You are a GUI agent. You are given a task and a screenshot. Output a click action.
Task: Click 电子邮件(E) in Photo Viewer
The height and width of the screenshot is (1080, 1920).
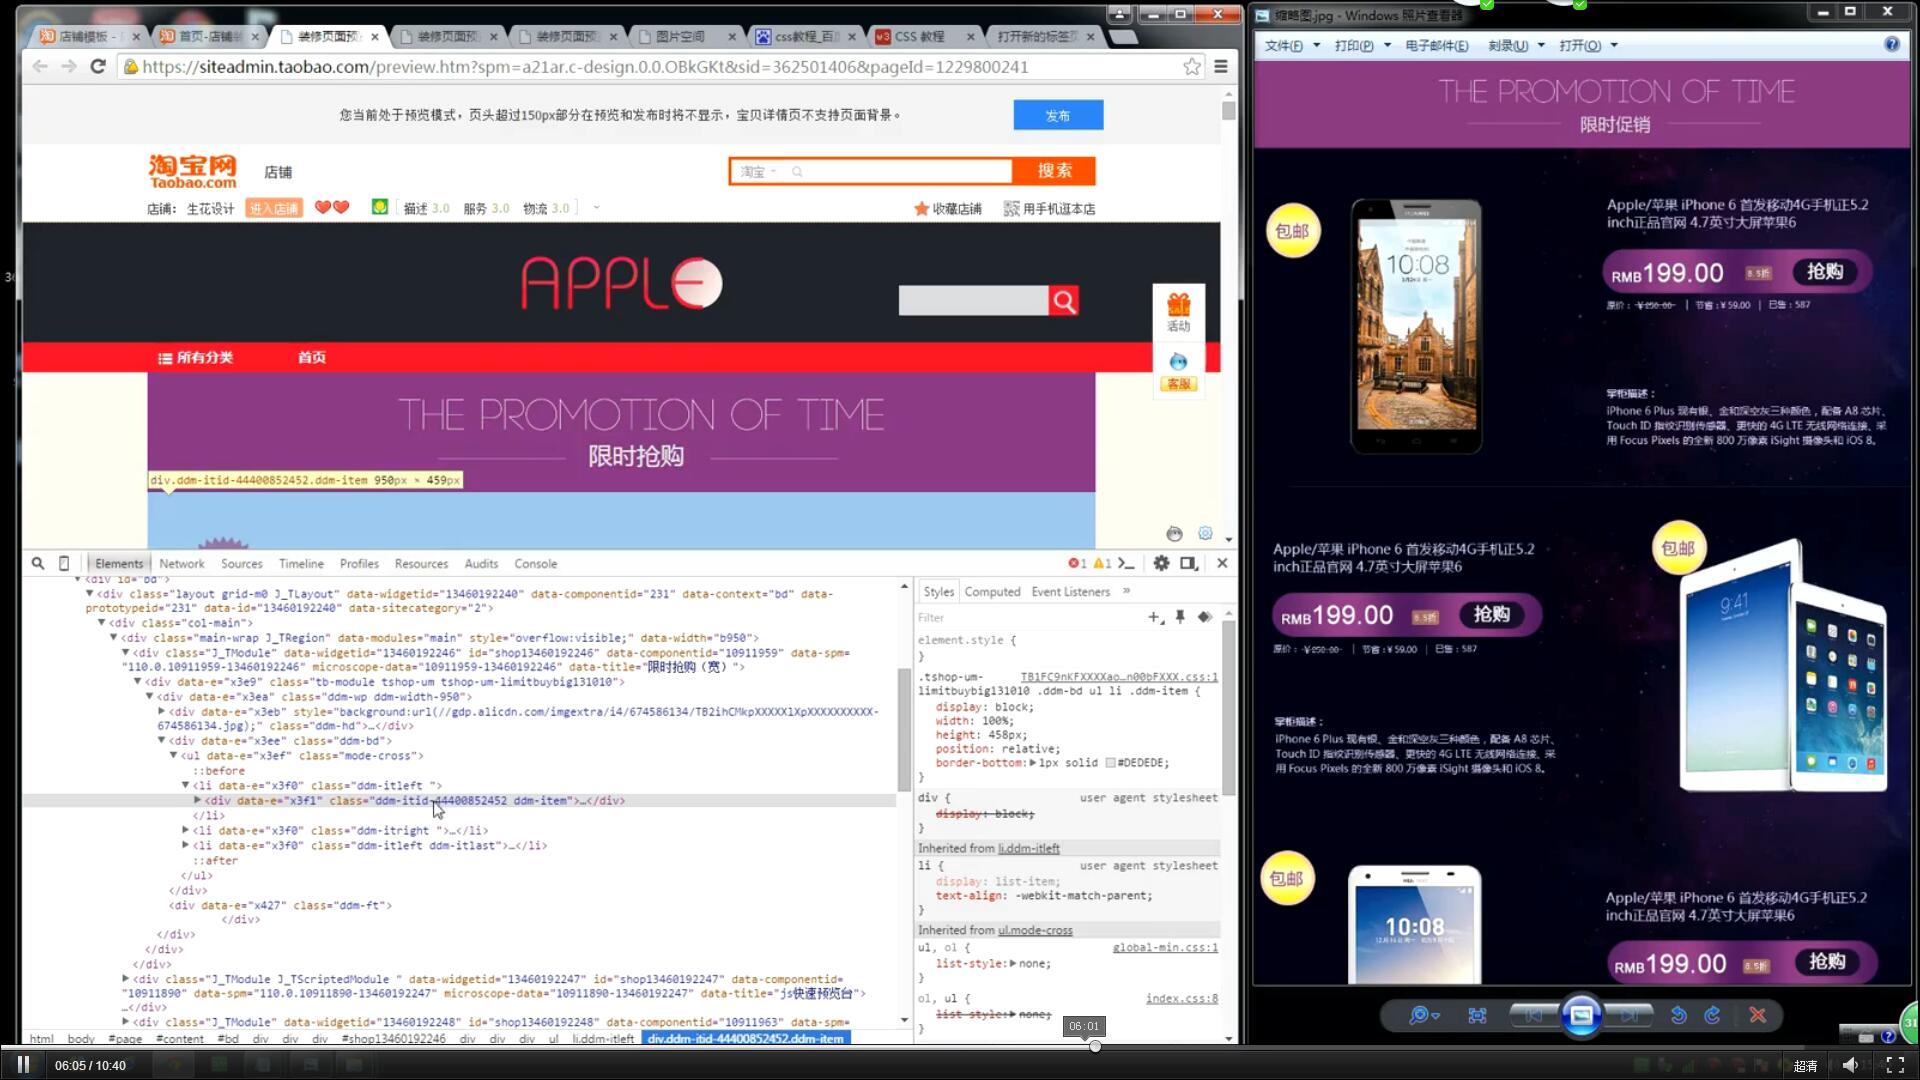[x=1436, y=45]
